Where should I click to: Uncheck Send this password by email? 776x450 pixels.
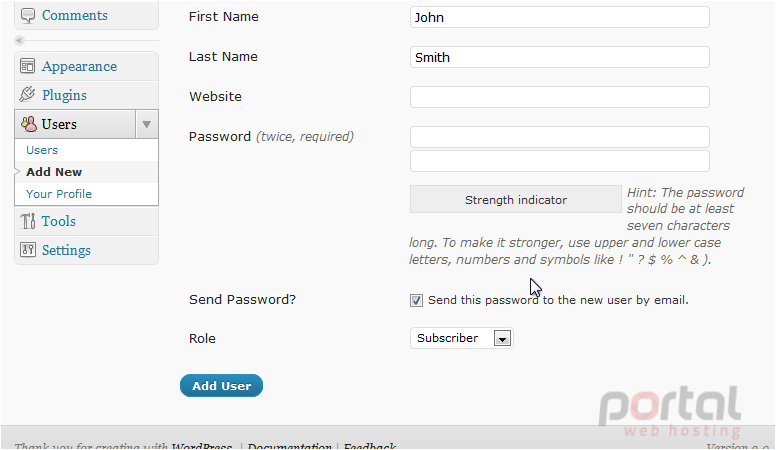(x=416, y=300)
